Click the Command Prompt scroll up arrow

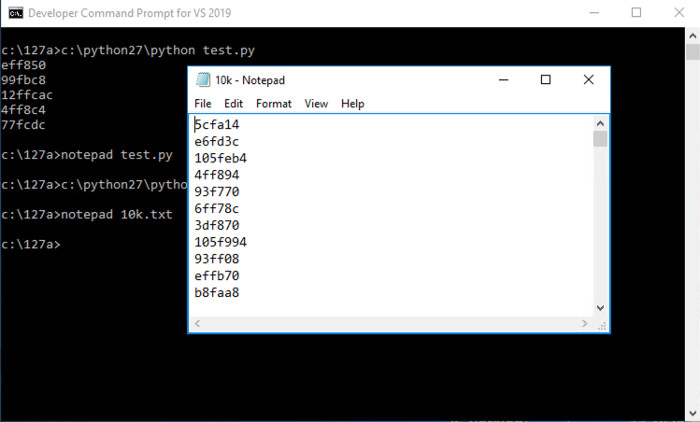pos(691,35)
